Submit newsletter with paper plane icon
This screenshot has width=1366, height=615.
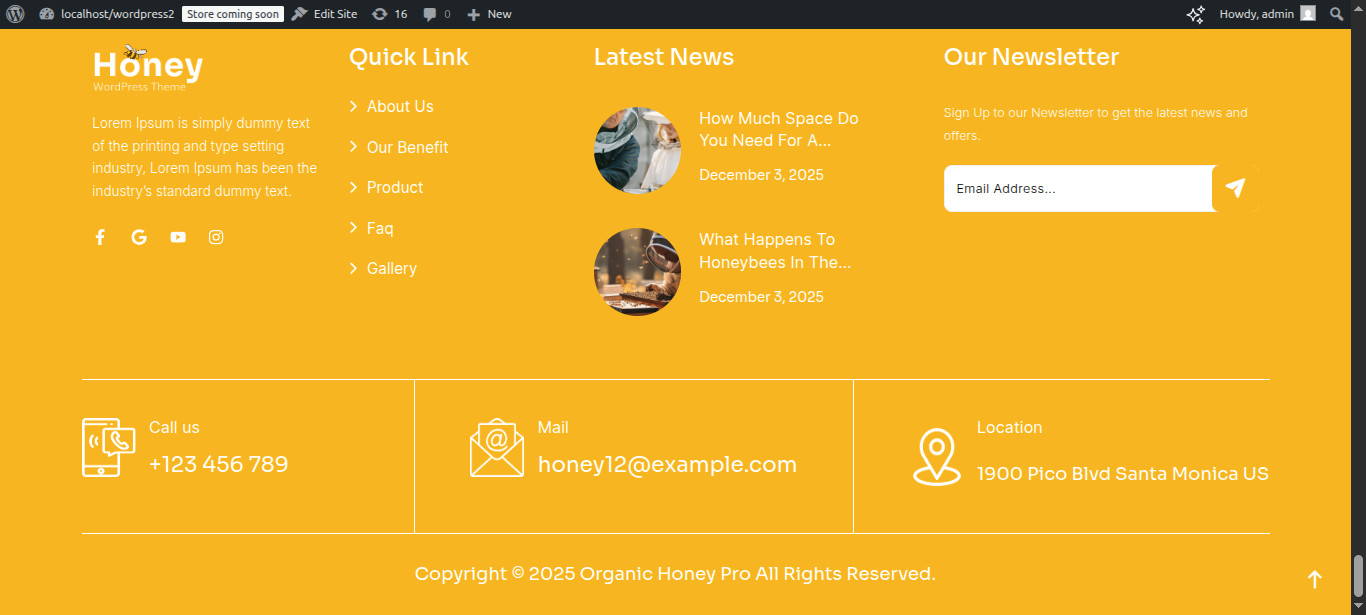pos(1235,188)
